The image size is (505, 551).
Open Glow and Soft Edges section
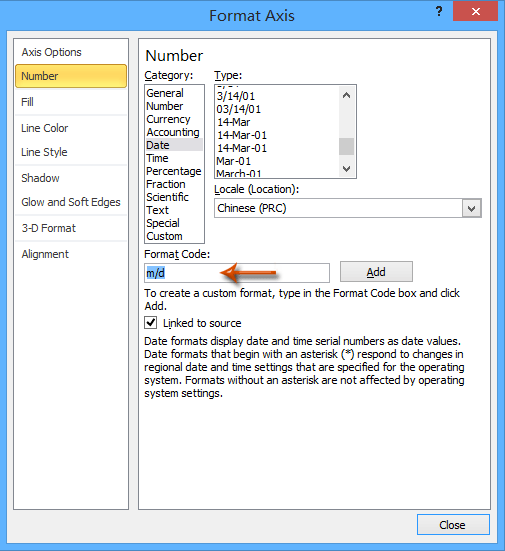point(71,202)
